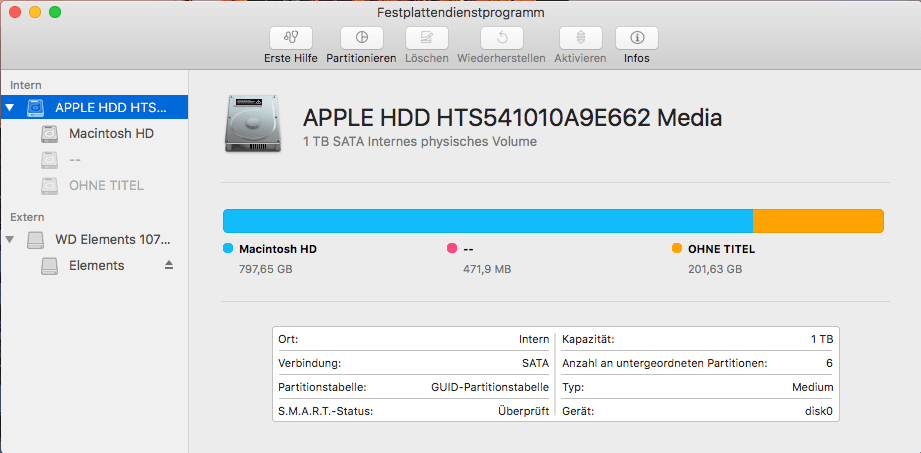This screenshot has height=453, width=921.
Task: Click the orange OHNE TITEL bar segment
Action: pyautogui.click(x=818, y=221)
